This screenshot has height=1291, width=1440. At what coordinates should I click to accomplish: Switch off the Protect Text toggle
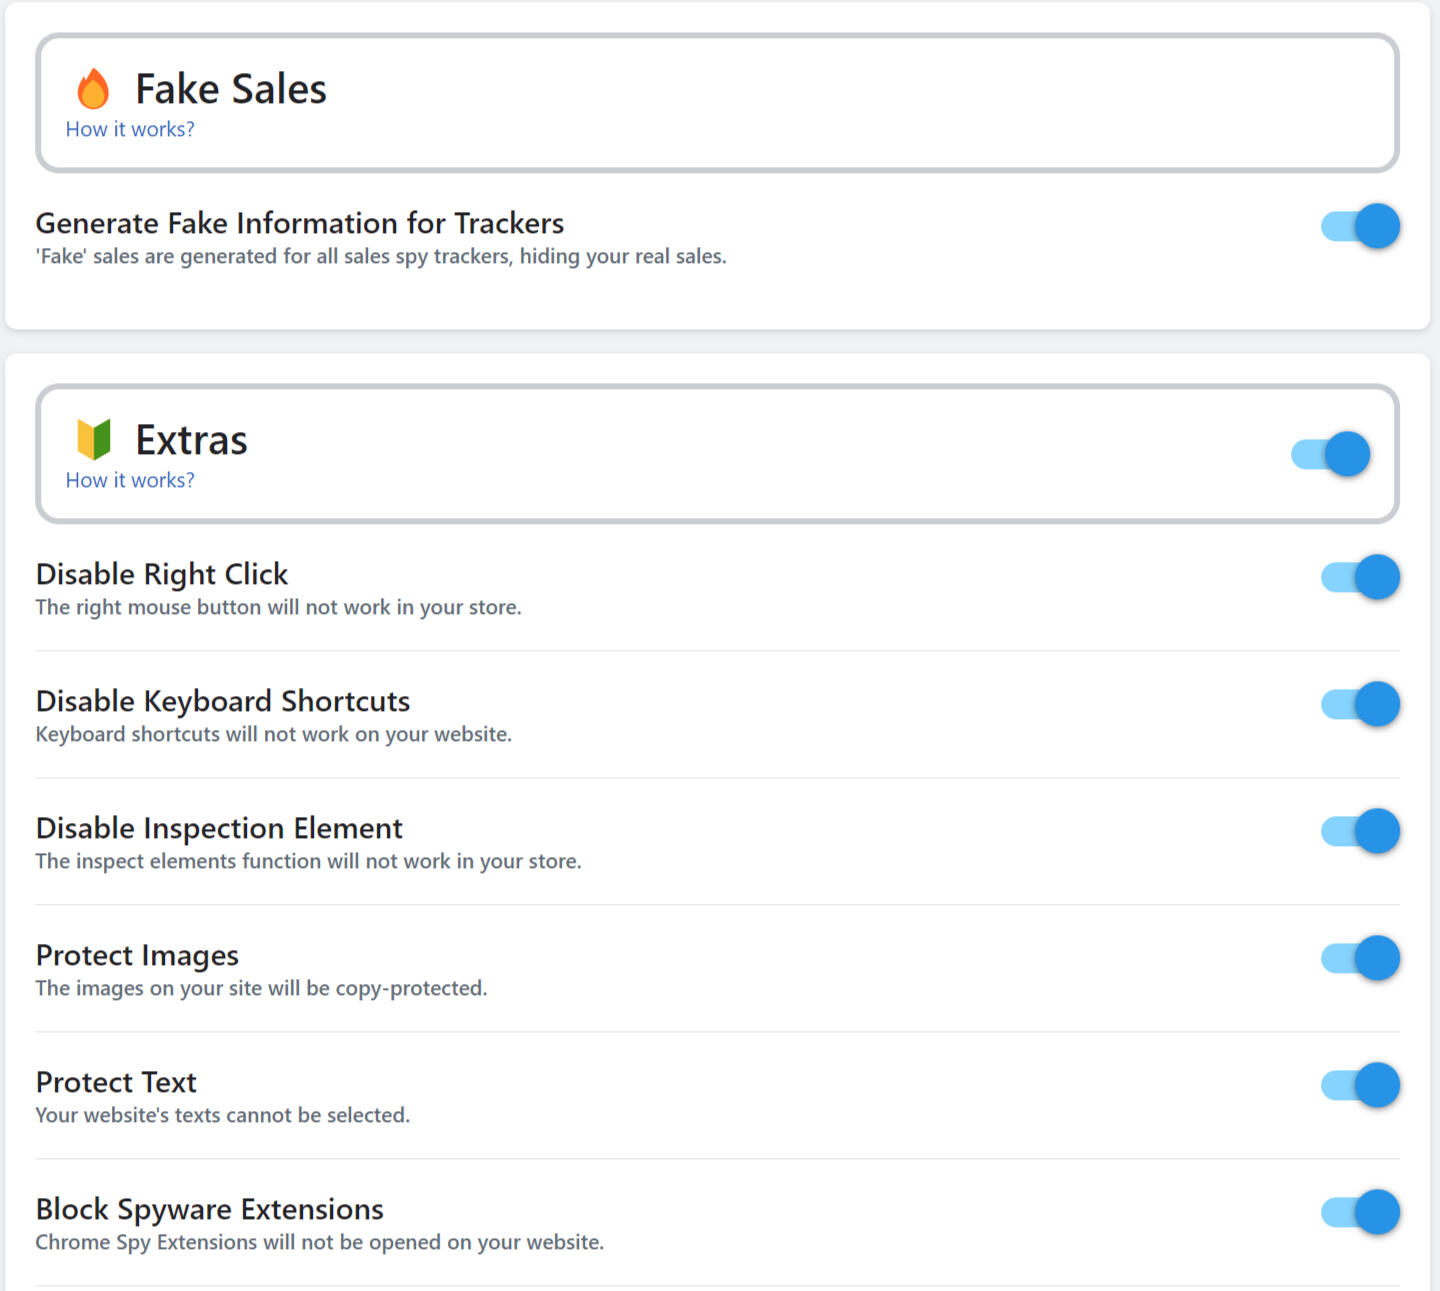click(x=1360, y=1085)
